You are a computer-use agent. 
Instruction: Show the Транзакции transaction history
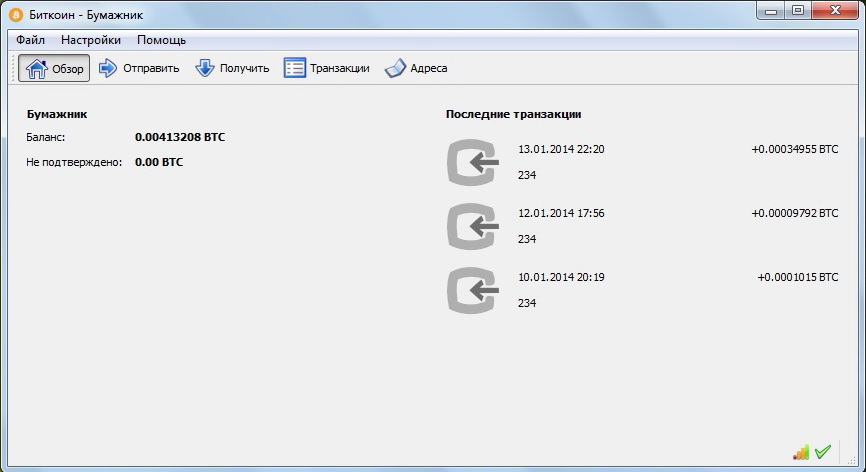point(326,68)
